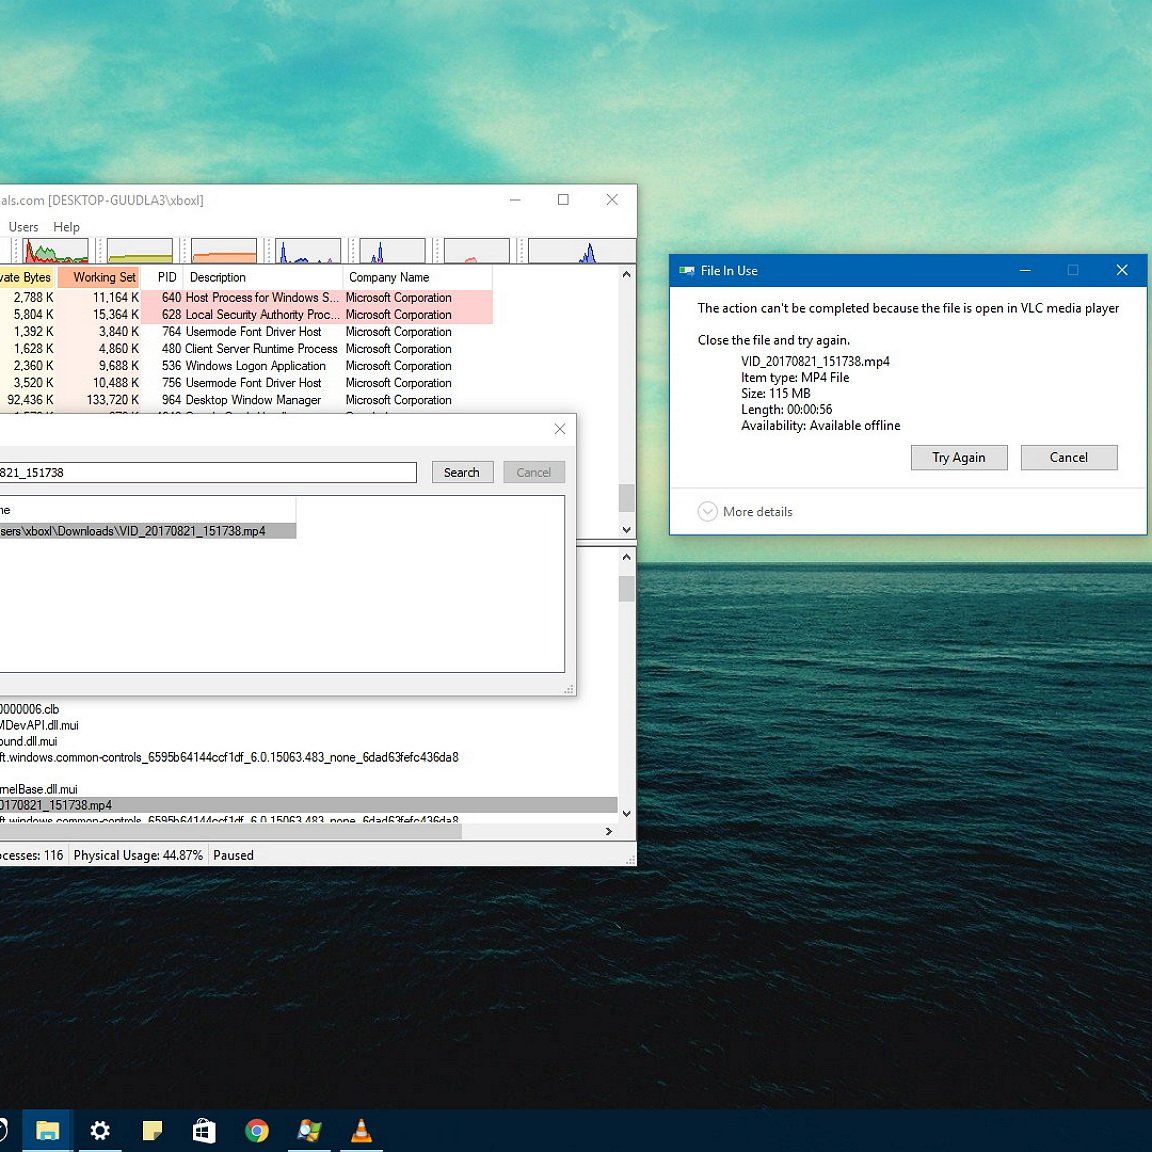Expand More details in File In Use dialog

745,512
